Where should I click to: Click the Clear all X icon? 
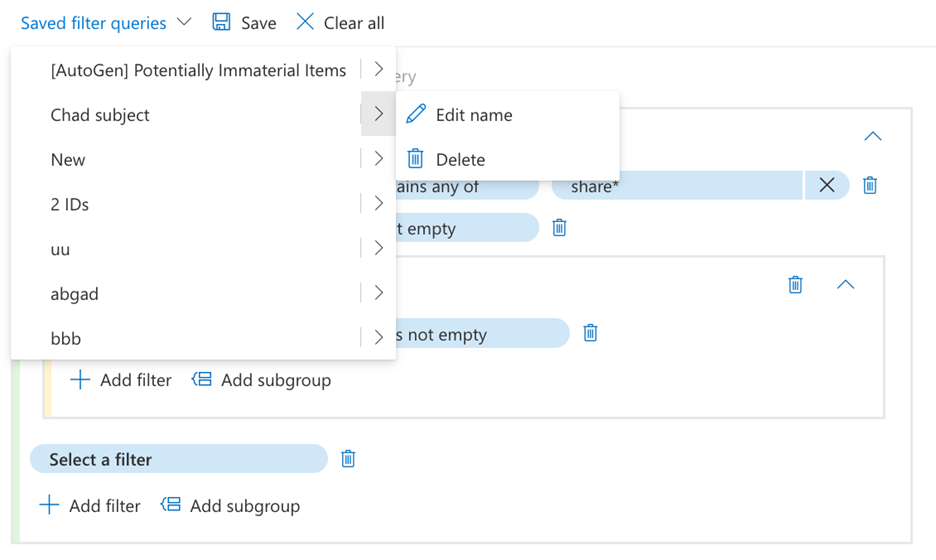(305, 22)
